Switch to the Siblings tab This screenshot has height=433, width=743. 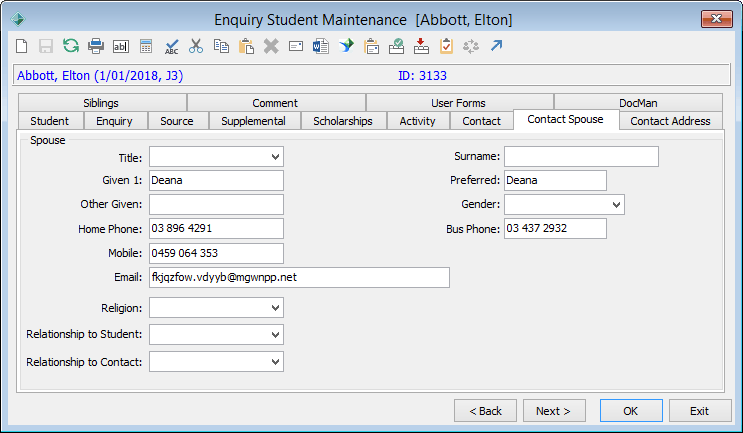coord(102,103)
